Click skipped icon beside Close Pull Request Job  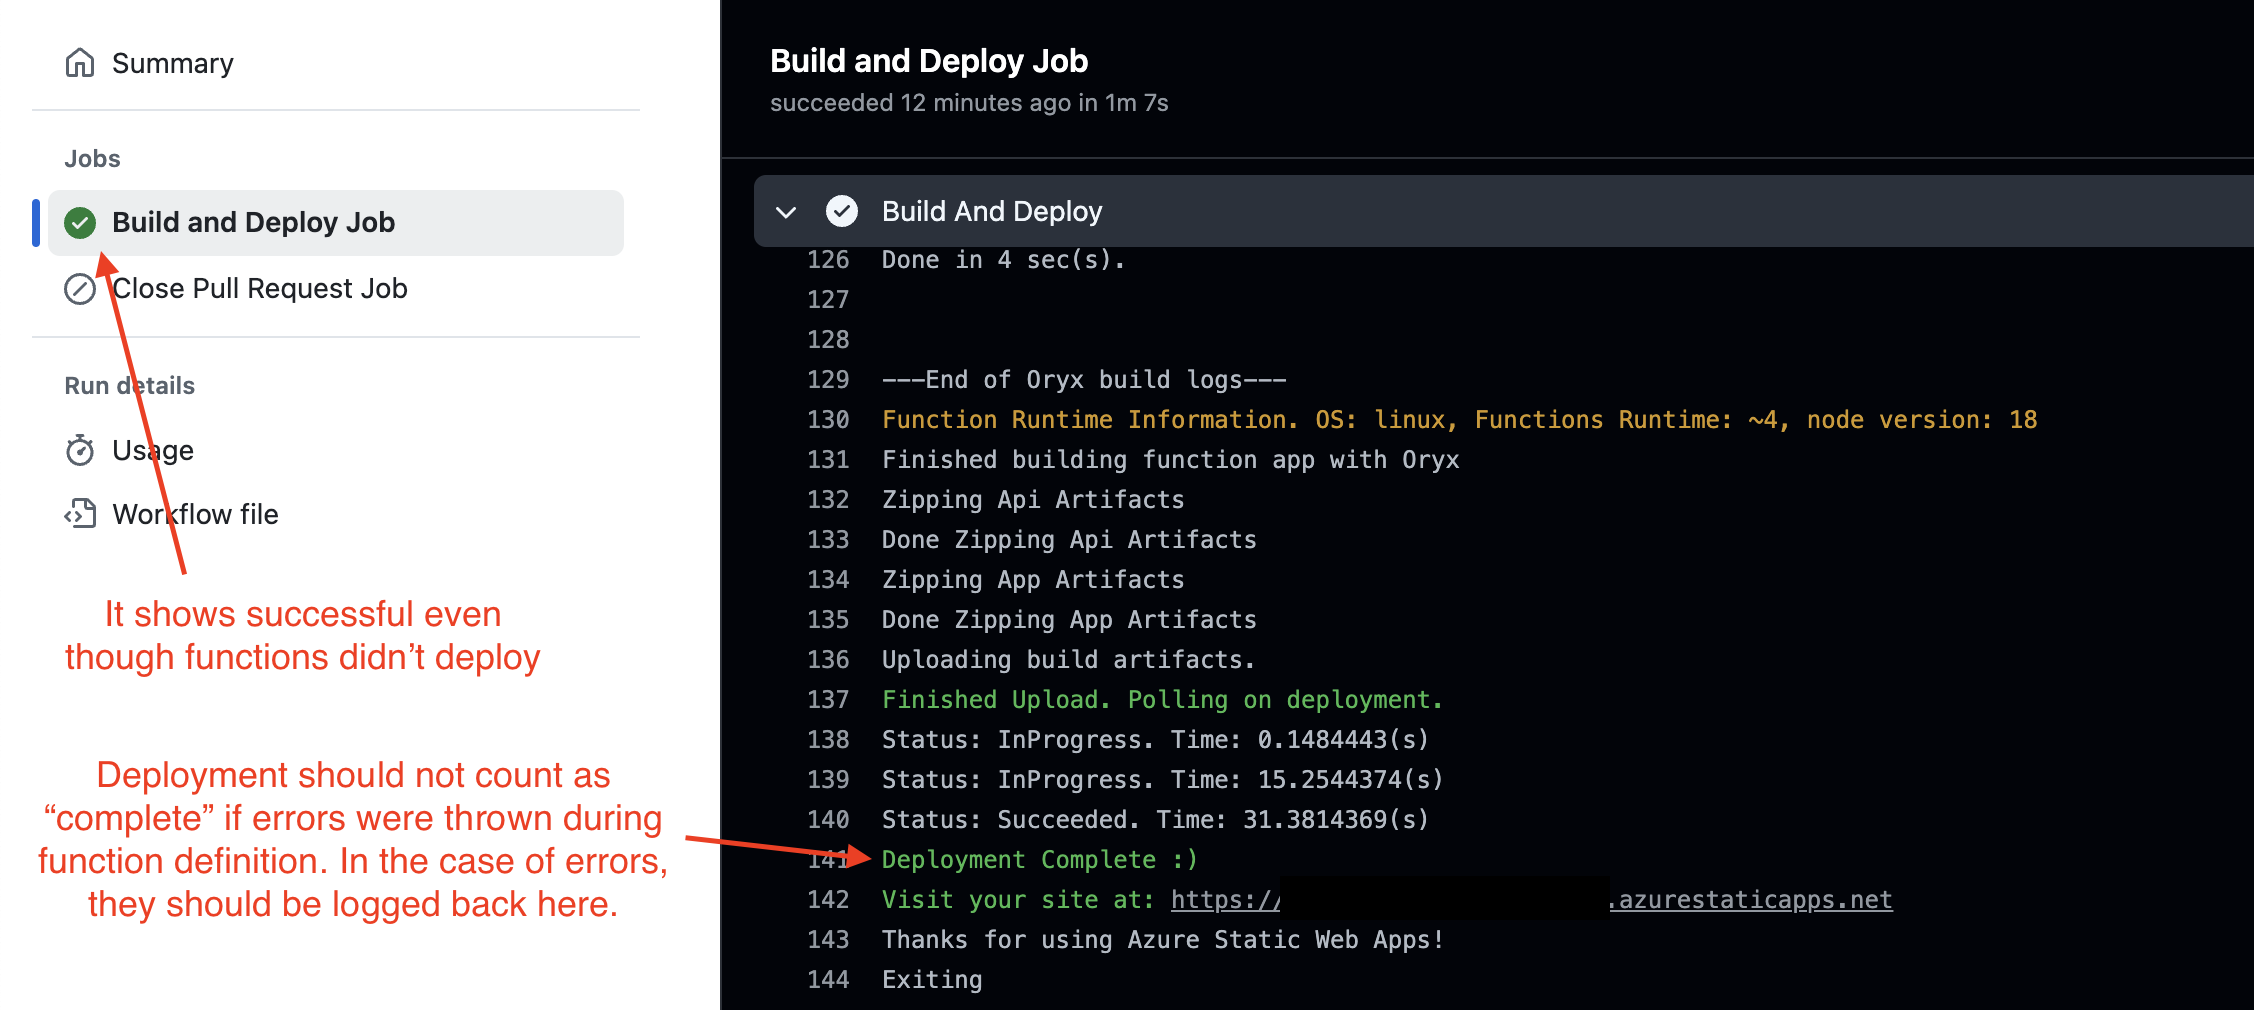[80, 289]
